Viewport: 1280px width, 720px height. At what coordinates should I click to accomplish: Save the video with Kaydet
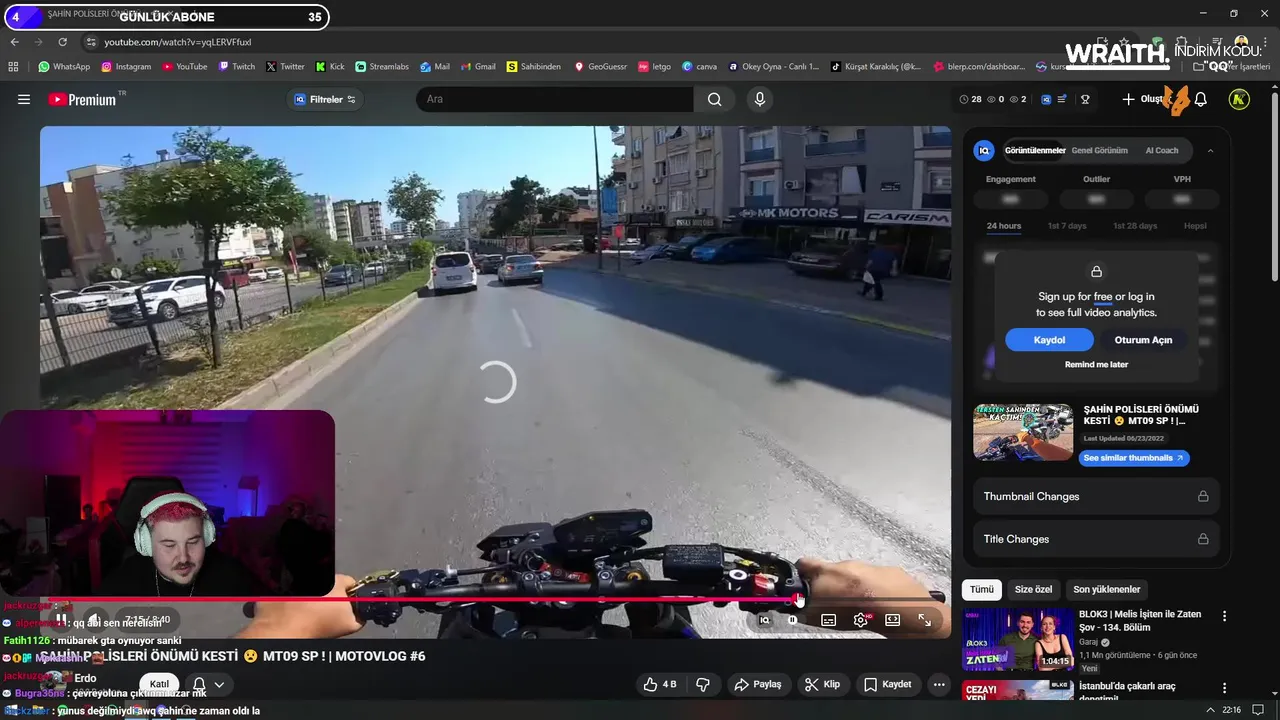[887, 684]
